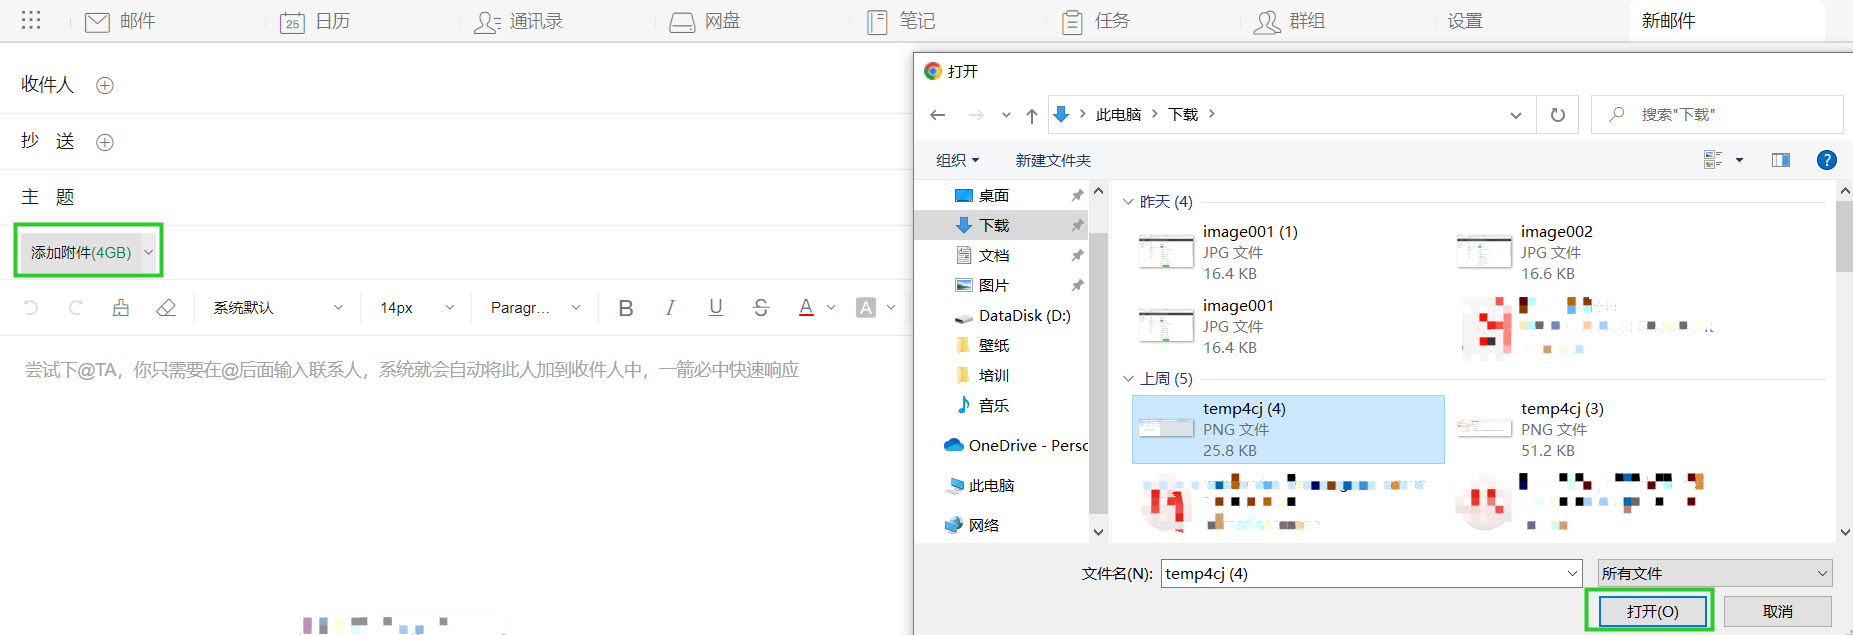The image size is (1853, 635).
Task: Go back in the file dialog
Action: coord(938,115)
